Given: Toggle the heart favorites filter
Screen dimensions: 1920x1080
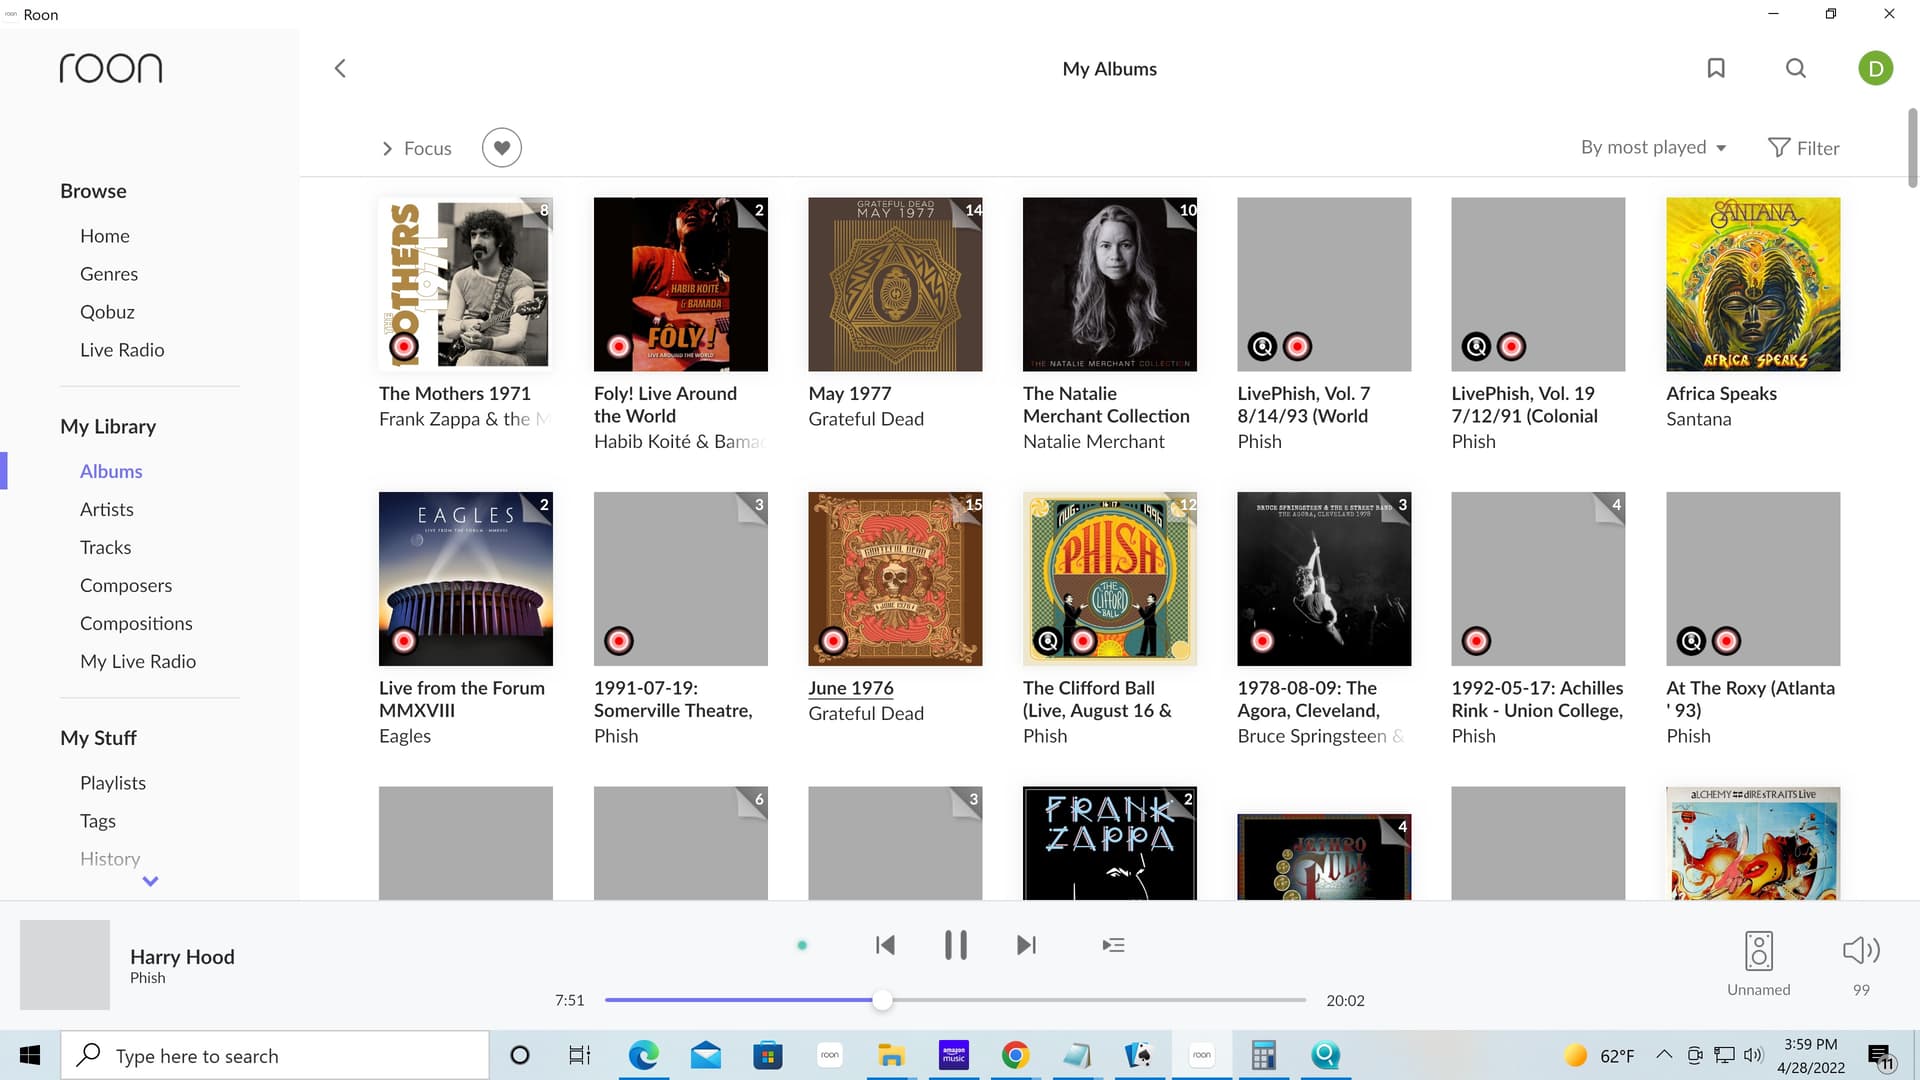Looking at the screenshot, I should [502, 148].
